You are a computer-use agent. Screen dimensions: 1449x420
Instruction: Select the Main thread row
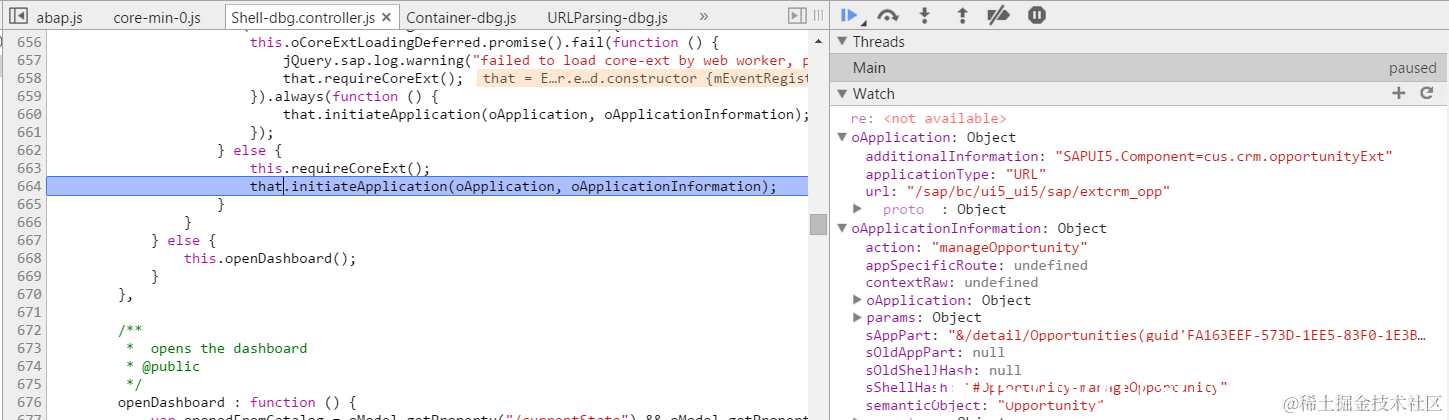(1139, 67)
